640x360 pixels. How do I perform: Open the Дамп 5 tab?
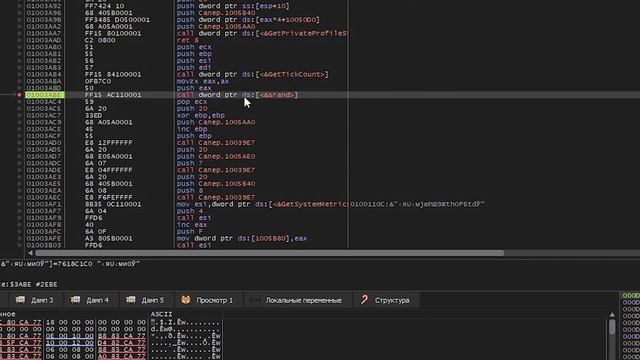[x=145, y=300]
